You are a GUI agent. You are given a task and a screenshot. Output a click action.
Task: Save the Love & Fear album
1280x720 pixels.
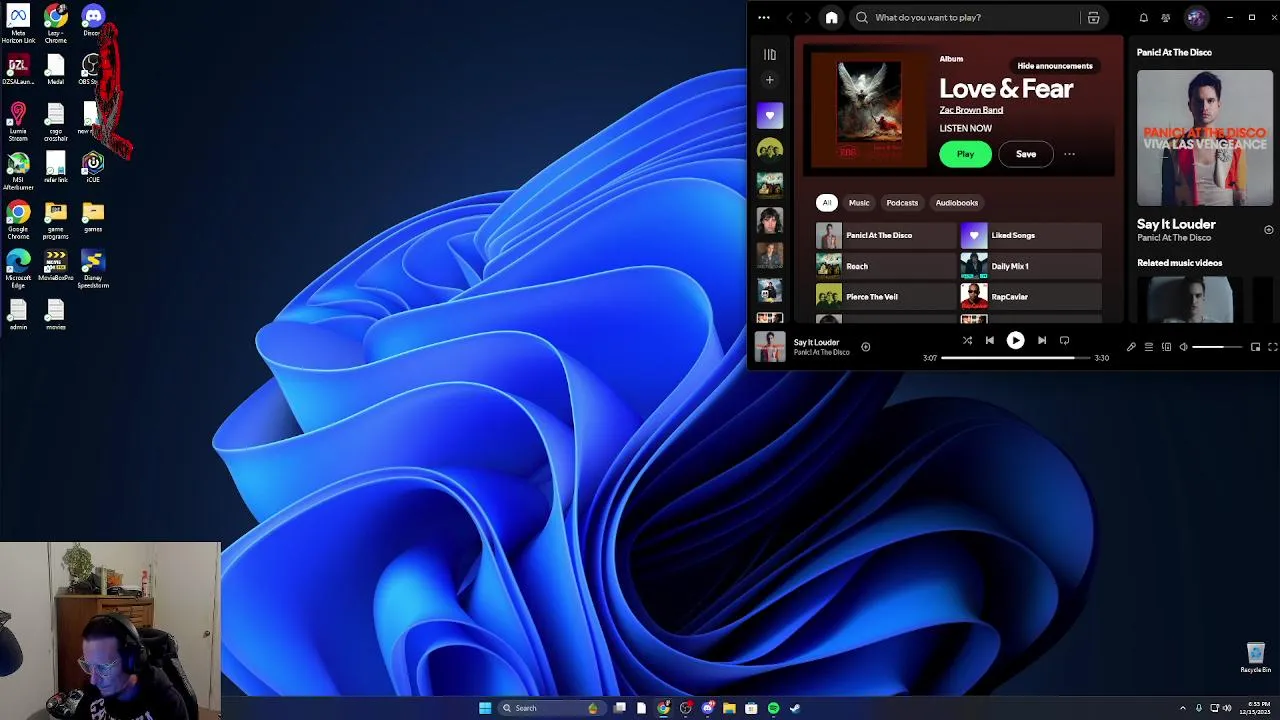tap(1026, 154)
